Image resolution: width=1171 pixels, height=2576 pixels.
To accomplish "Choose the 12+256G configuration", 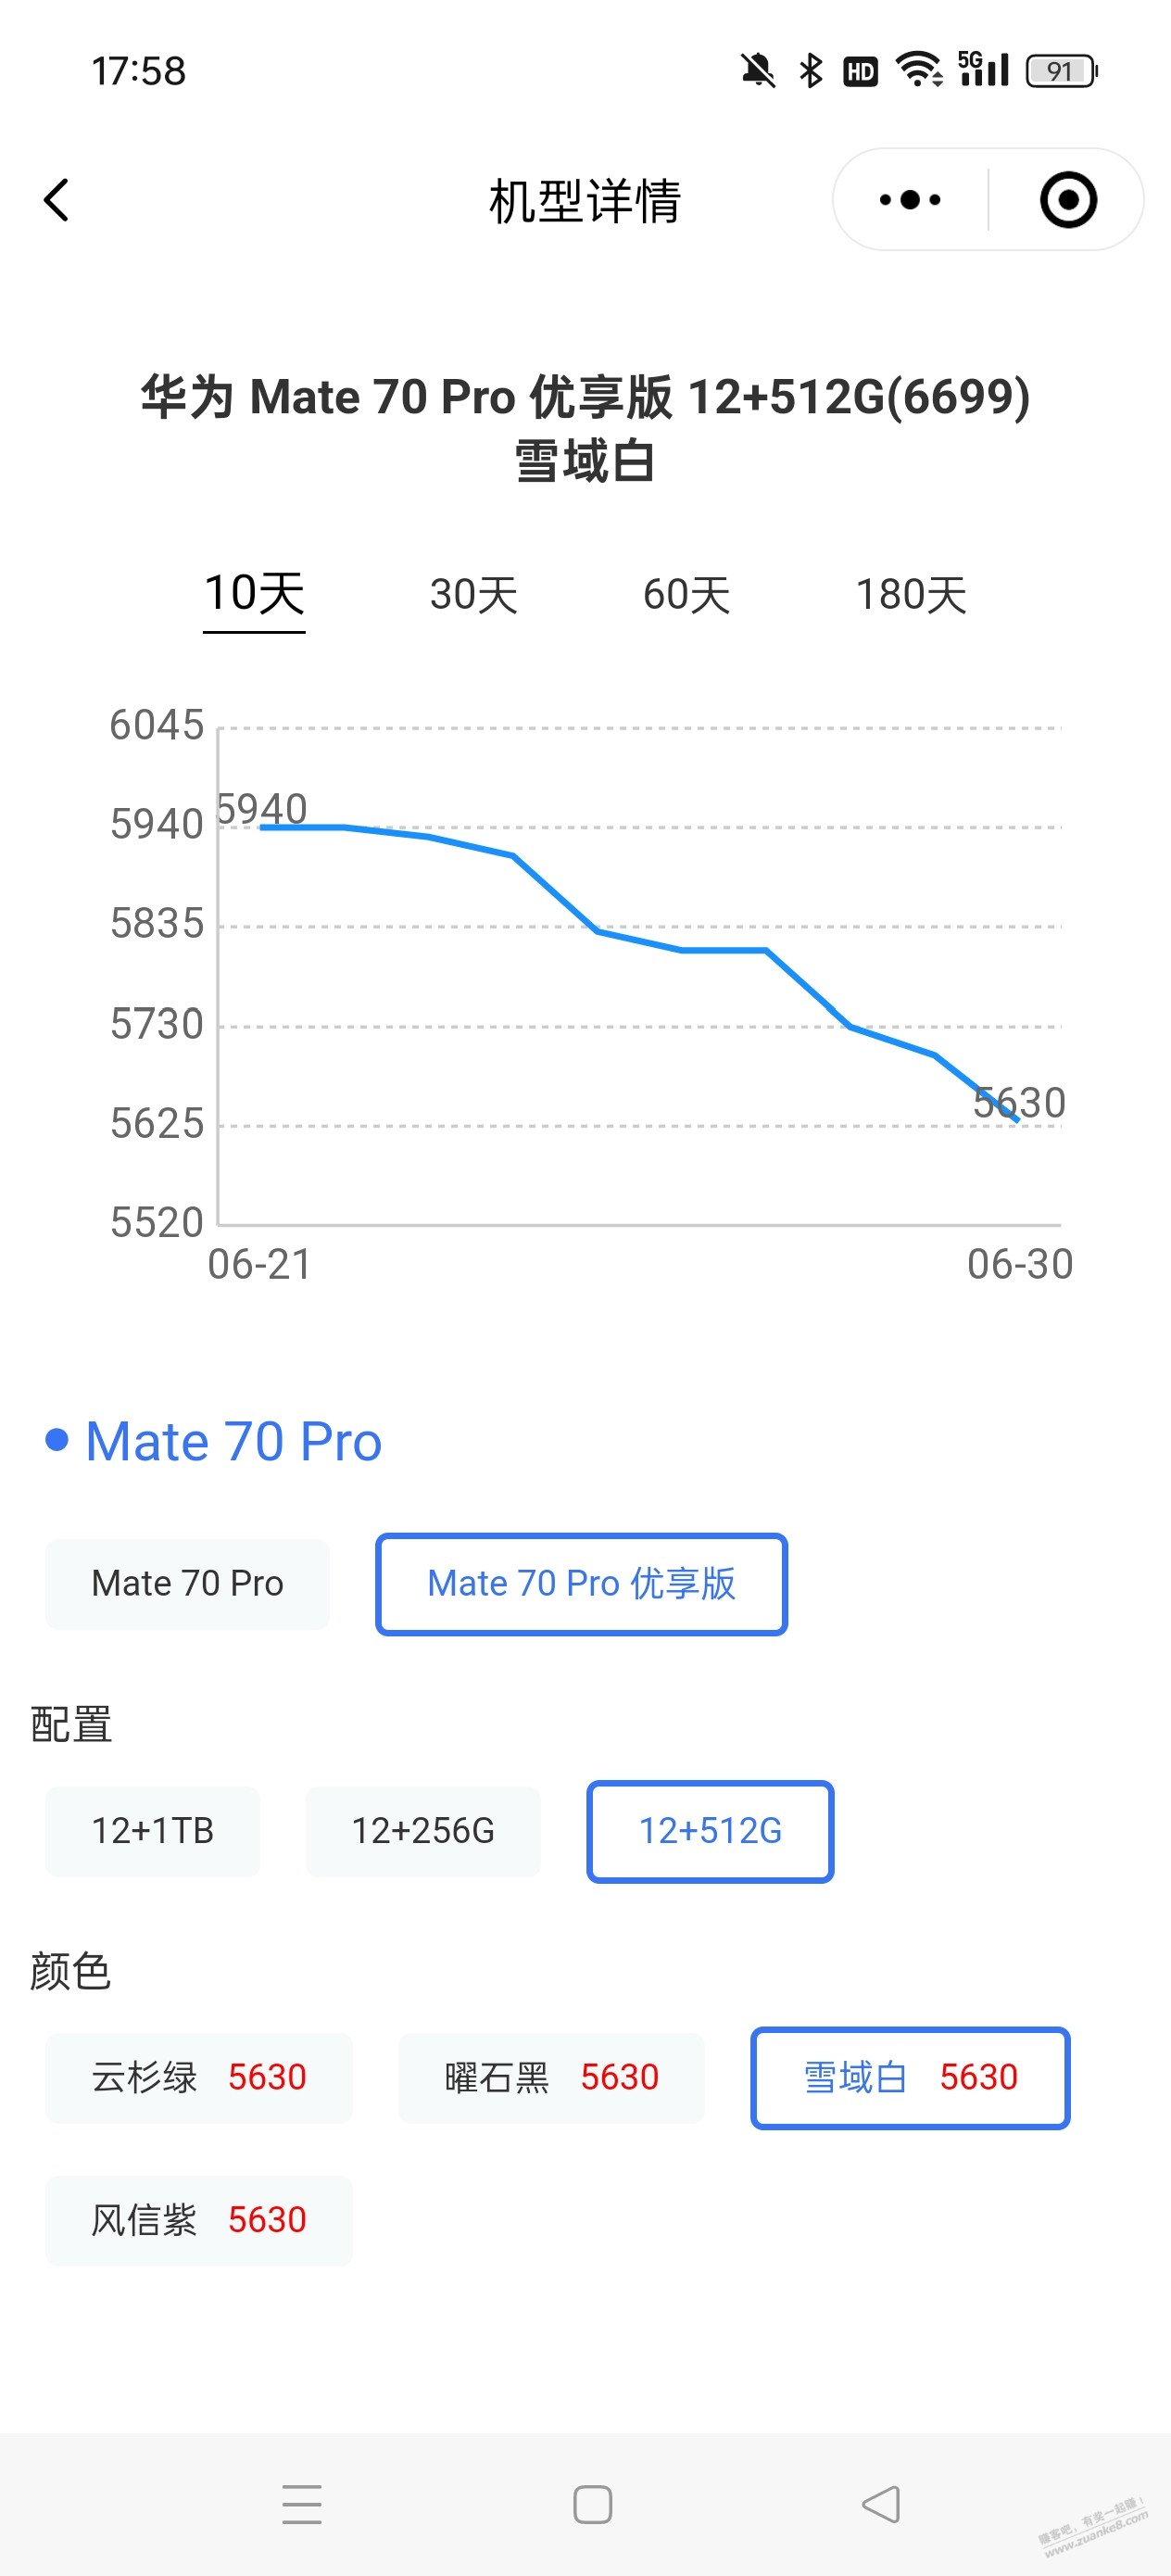I will 423,1831.
